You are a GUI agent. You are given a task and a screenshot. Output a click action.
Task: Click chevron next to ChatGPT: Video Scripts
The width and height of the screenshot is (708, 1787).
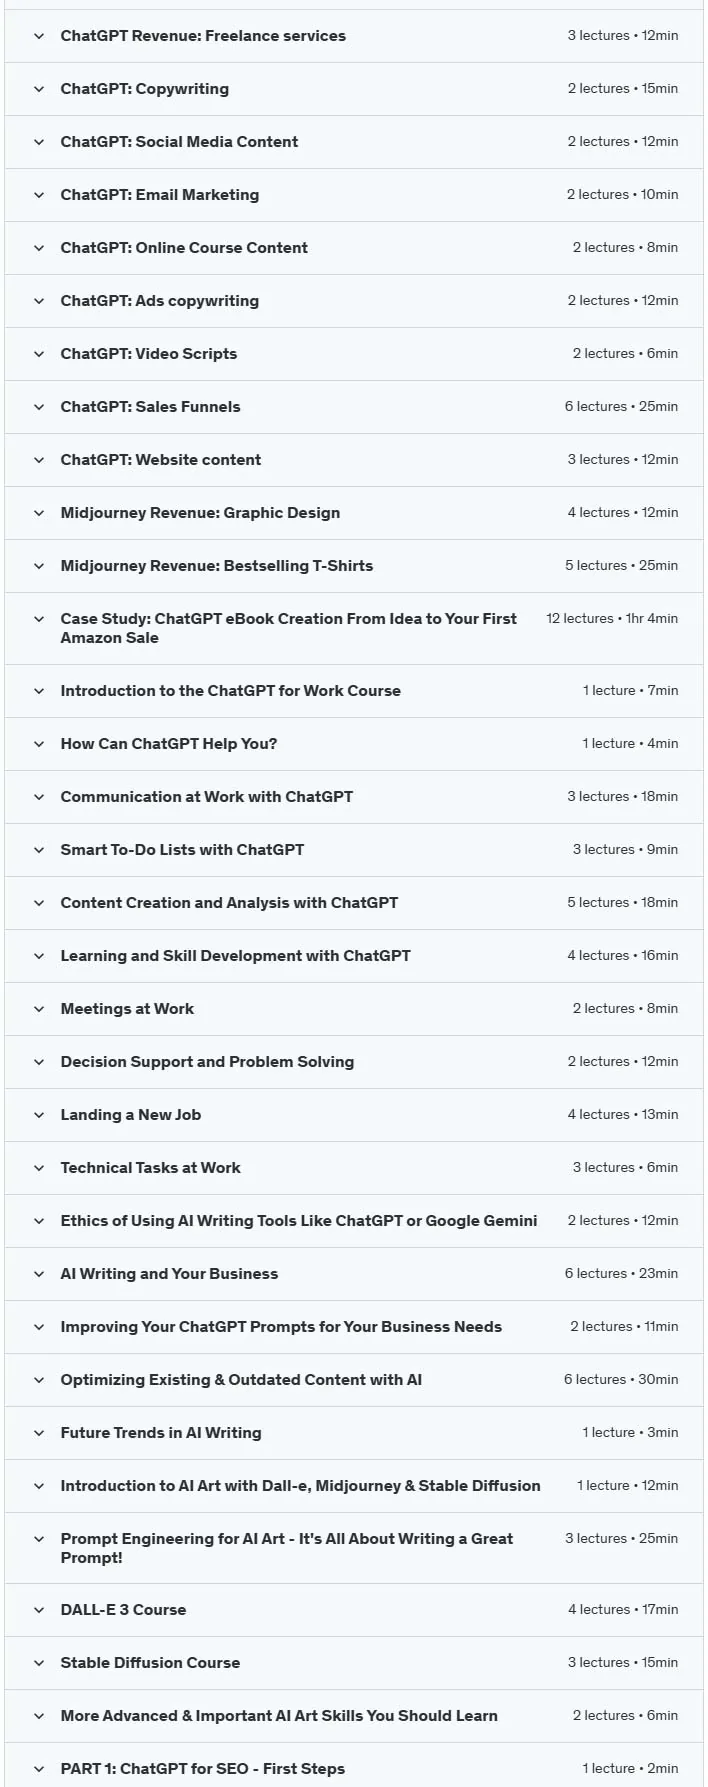pyautogui.click(x=39, y=354)
